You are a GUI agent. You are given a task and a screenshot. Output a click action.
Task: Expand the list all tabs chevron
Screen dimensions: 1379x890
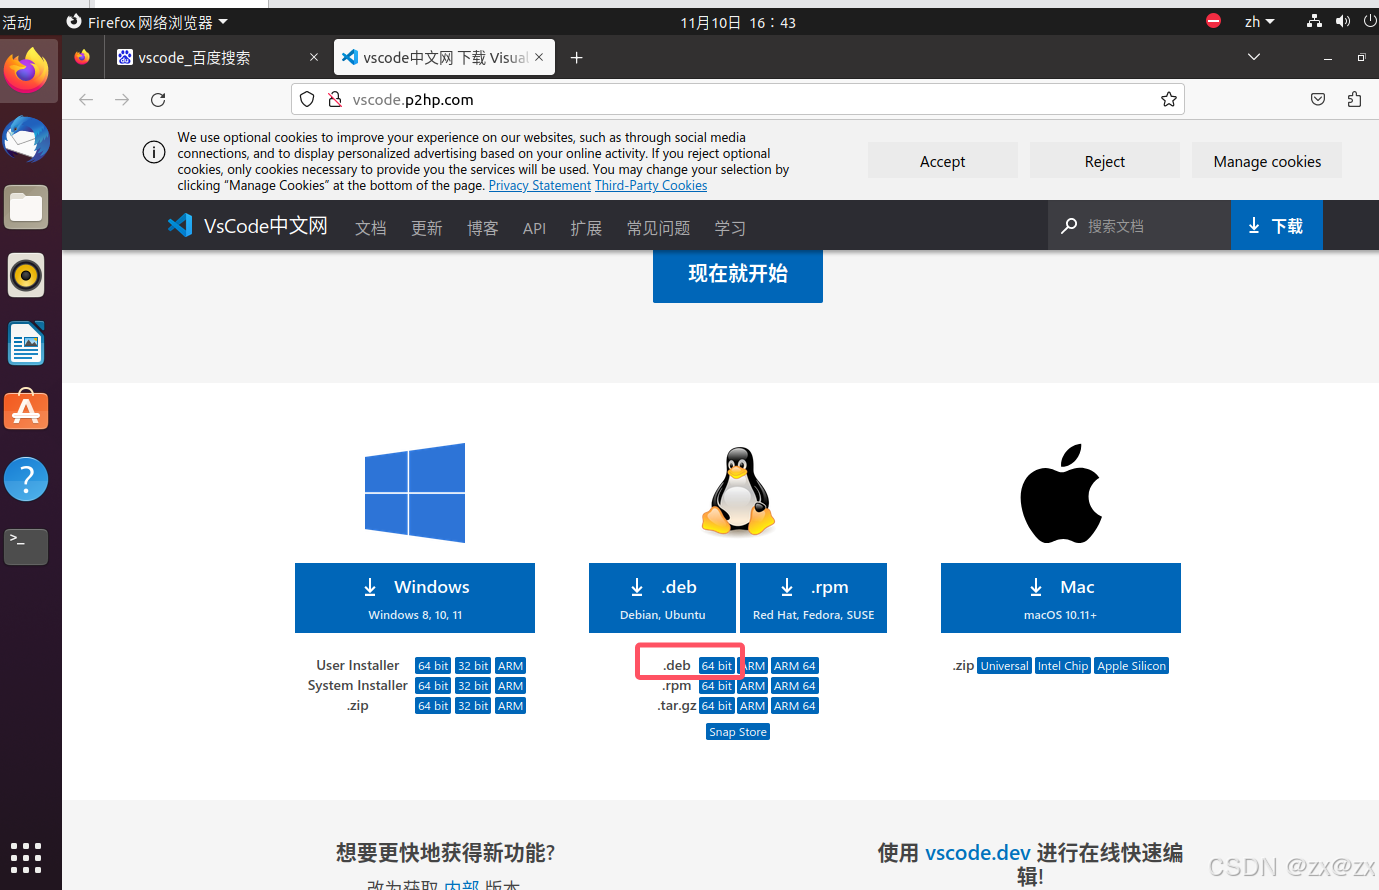pyautogui.click(x=1254, y=57)
